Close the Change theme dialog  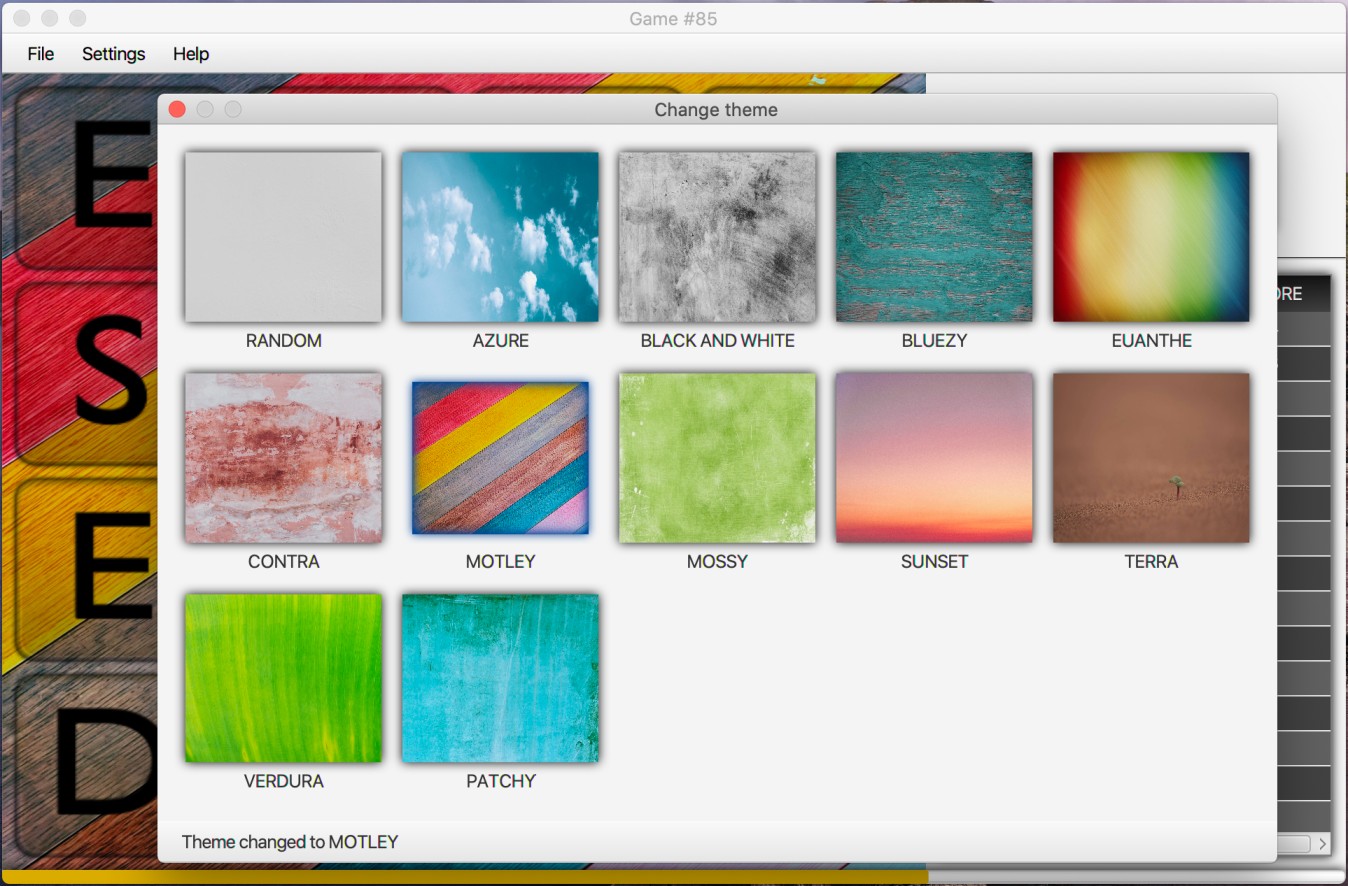point(176,109)
